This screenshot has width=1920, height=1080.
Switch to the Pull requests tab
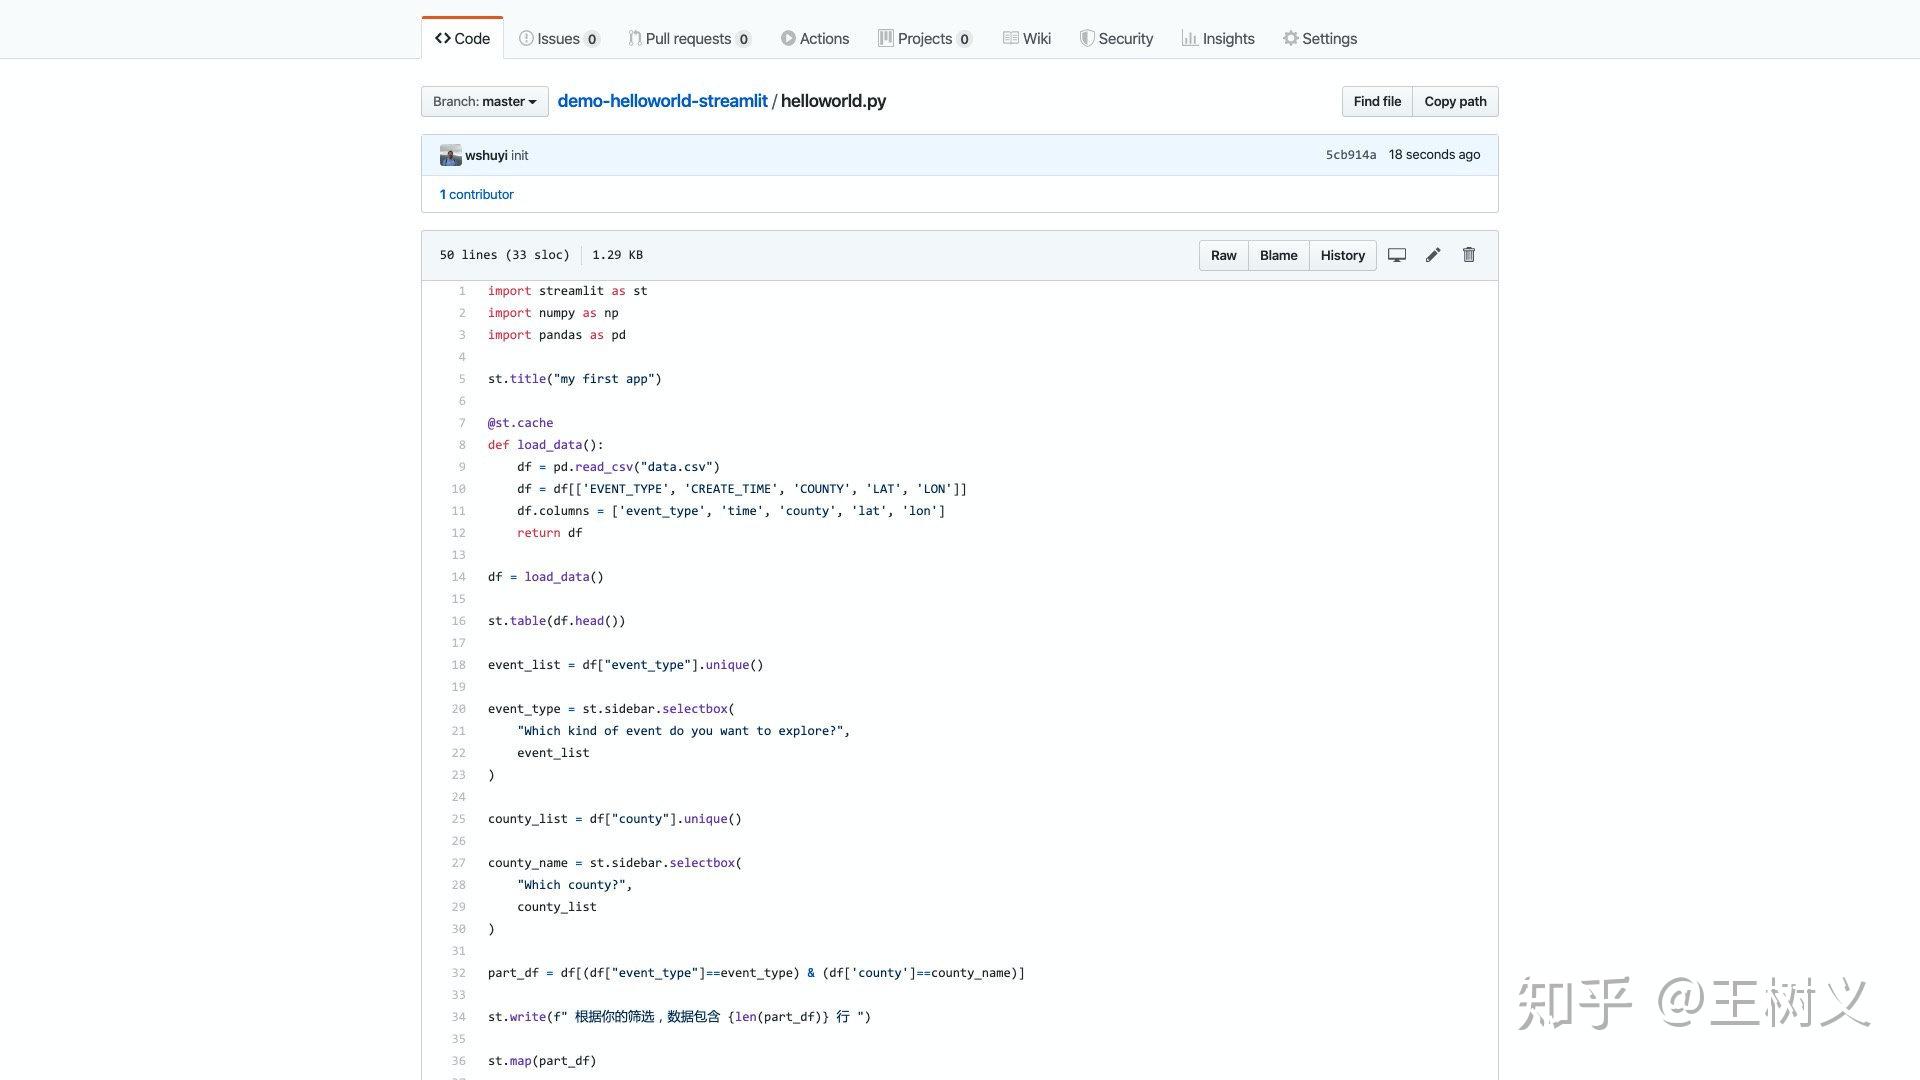click(x=689, y=38)
